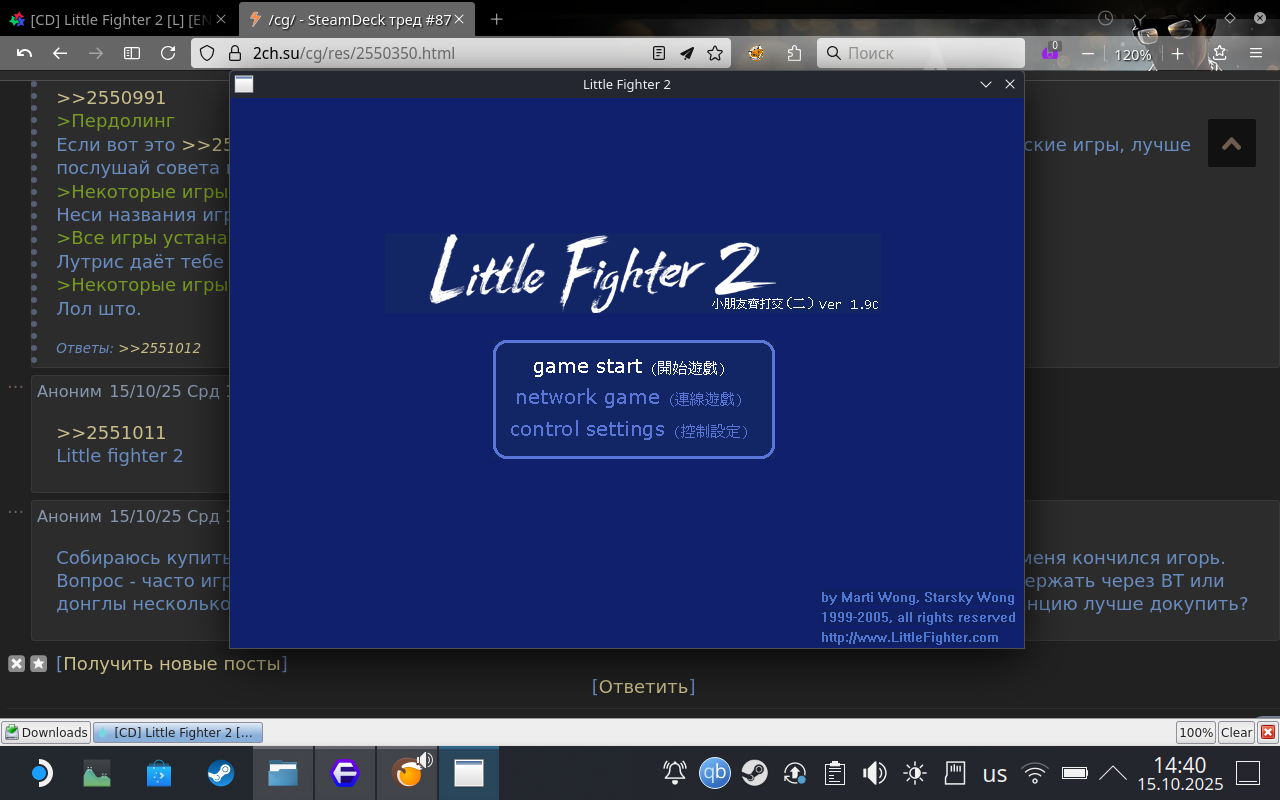Minimize the Little Fighter 2 window

[x=986, y=84]
